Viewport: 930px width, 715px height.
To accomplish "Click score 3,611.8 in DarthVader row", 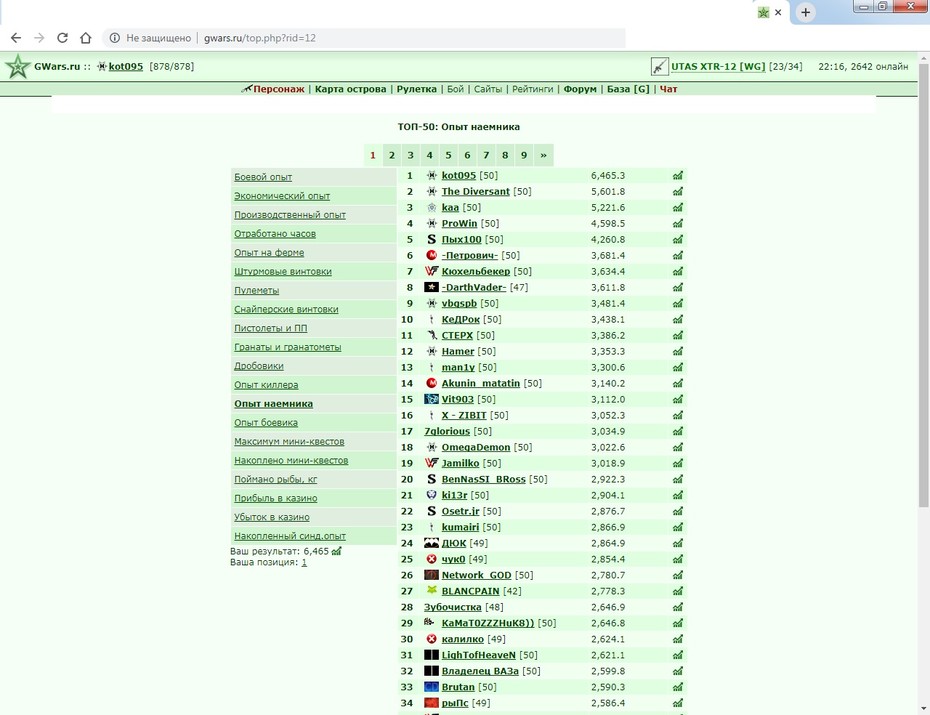I will click(x=607, y=288).
